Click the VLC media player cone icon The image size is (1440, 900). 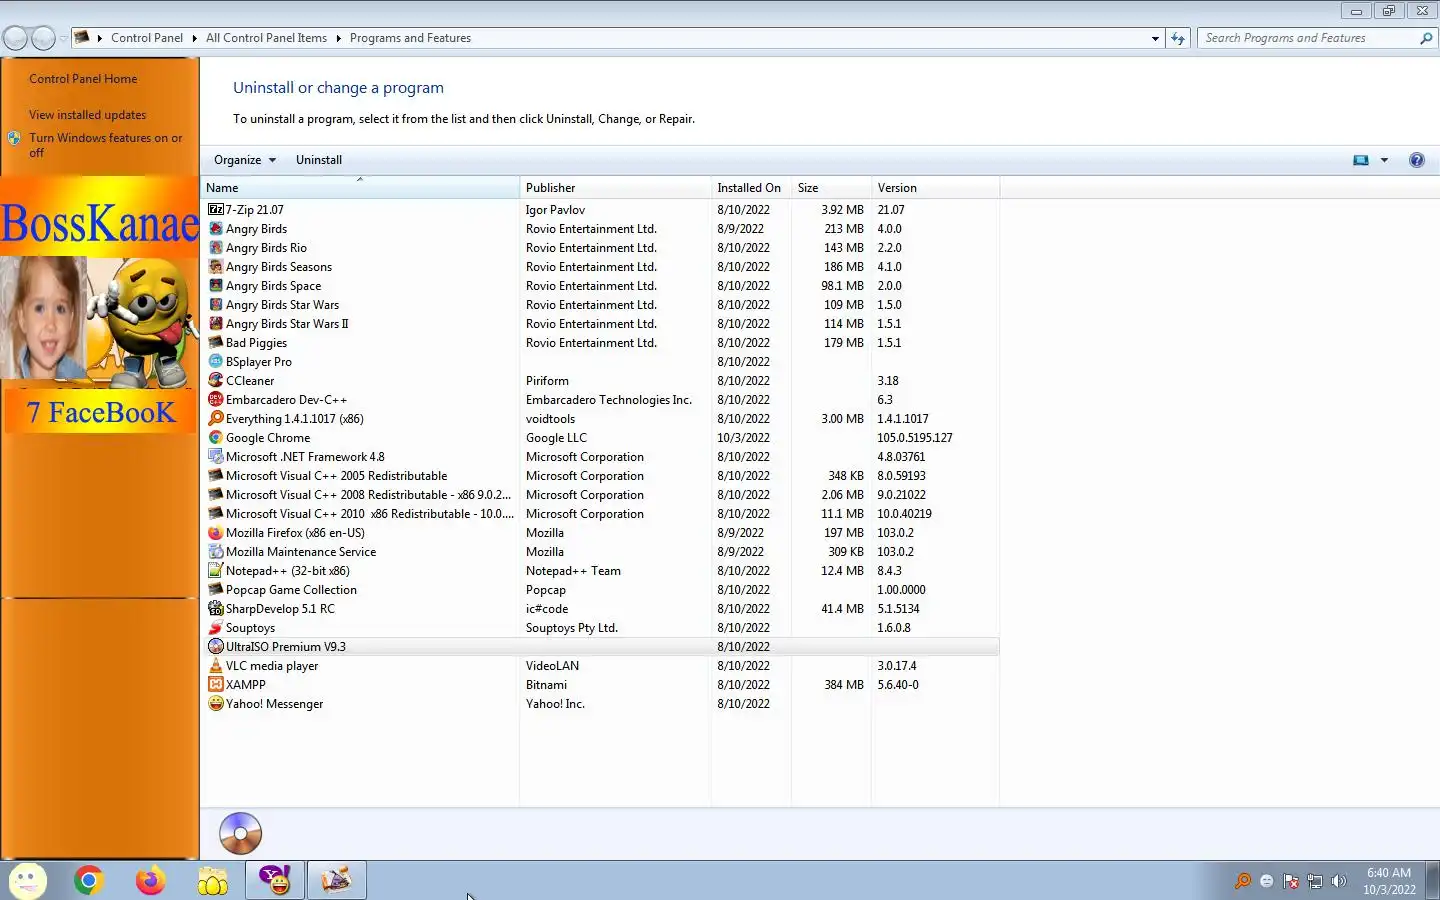(215, 666)
